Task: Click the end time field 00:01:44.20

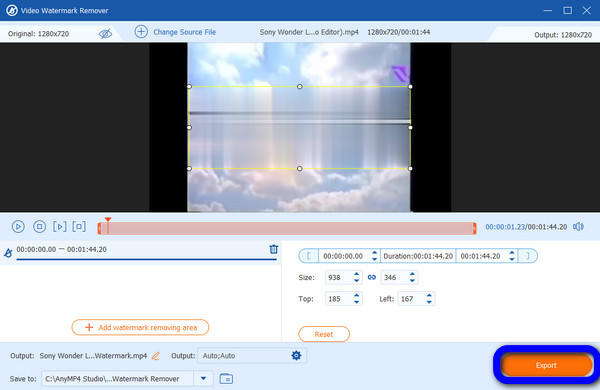Action: pyautogui.click(x=480, y=256)
